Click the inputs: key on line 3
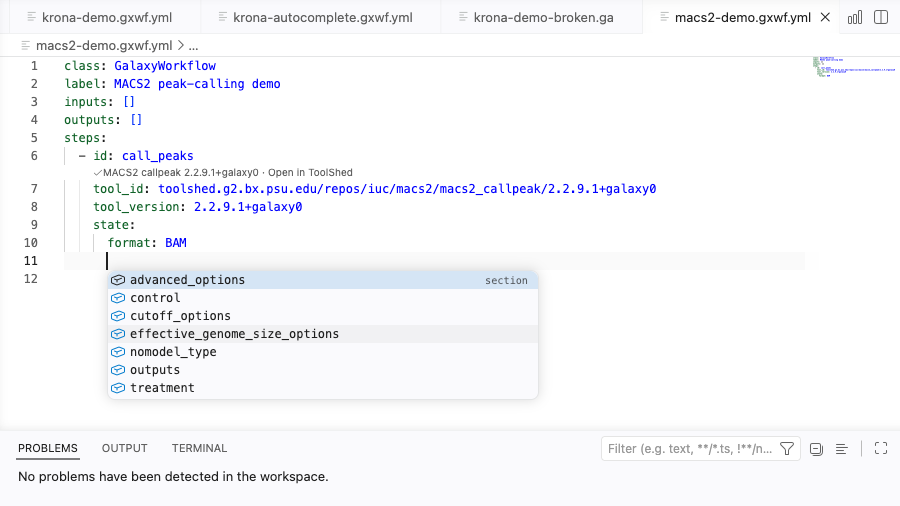This screenshot has width=900, height=506. (x=89, y=102)
